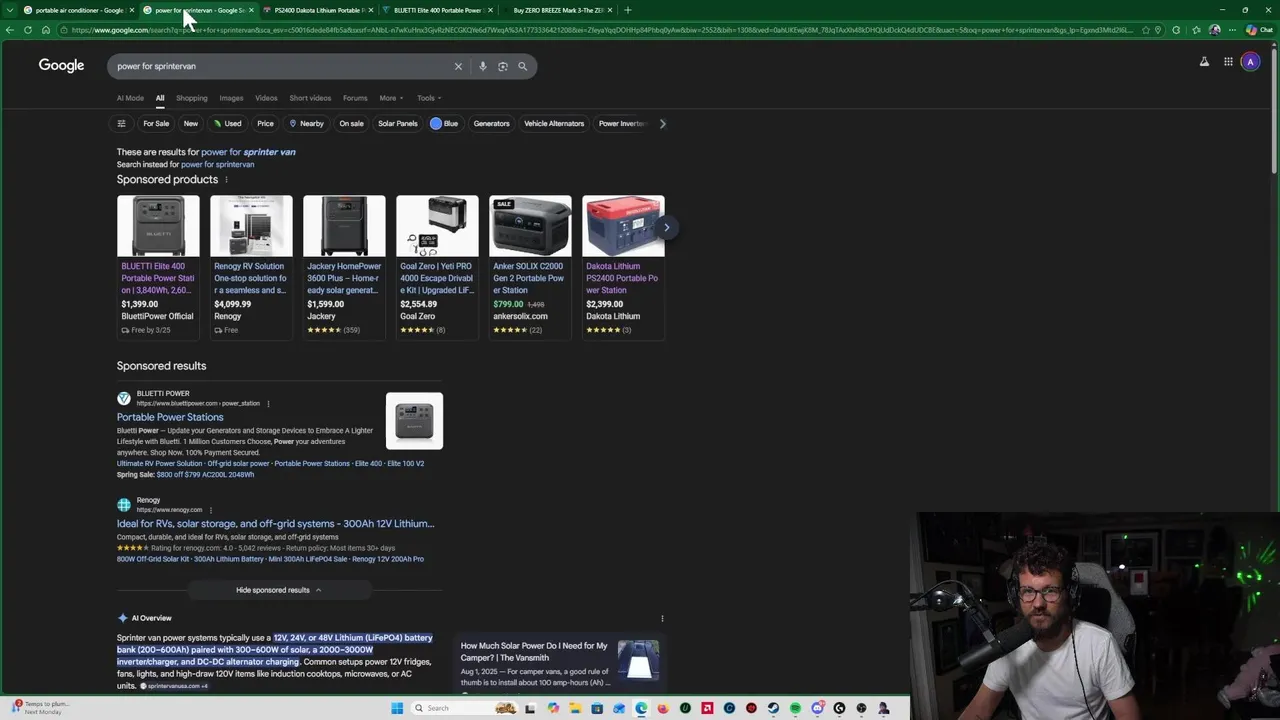The image size is (1280, 720).
Task: Open Anker SOLIX C2000 product card
Action: (x=530, y=267)
